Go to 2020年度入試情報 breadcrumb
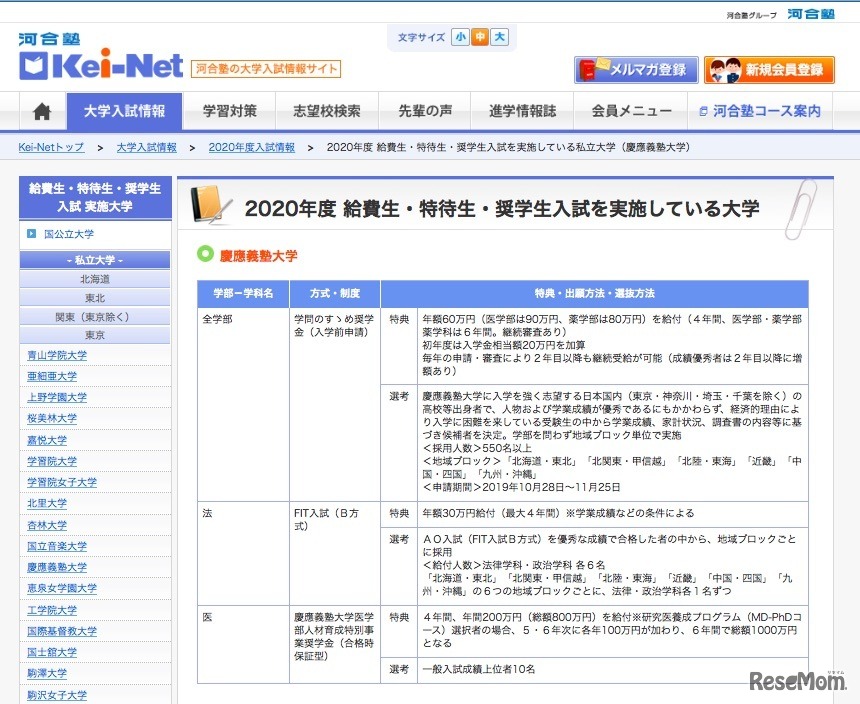 (251, 147)
